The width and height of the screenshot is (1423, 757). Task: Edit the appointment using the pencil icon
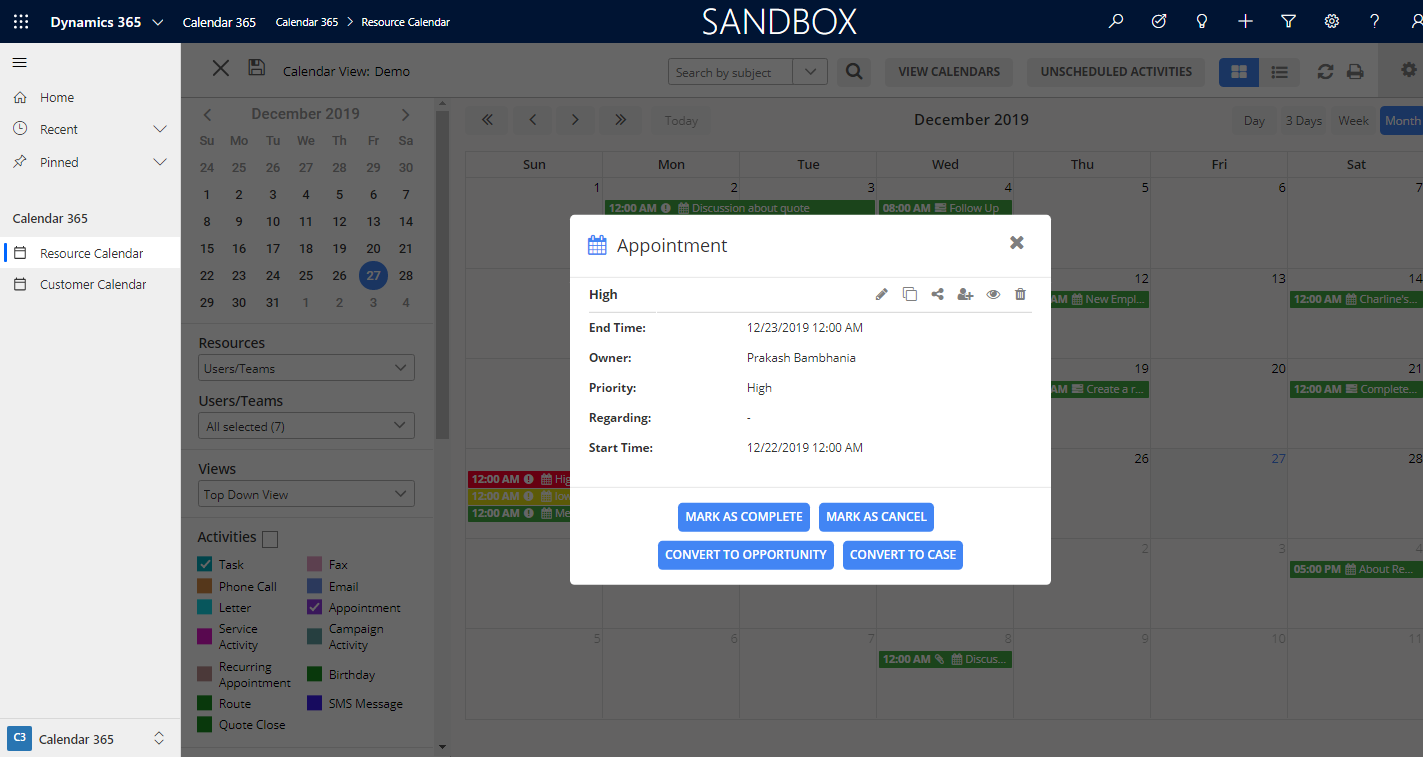point(881,294)
